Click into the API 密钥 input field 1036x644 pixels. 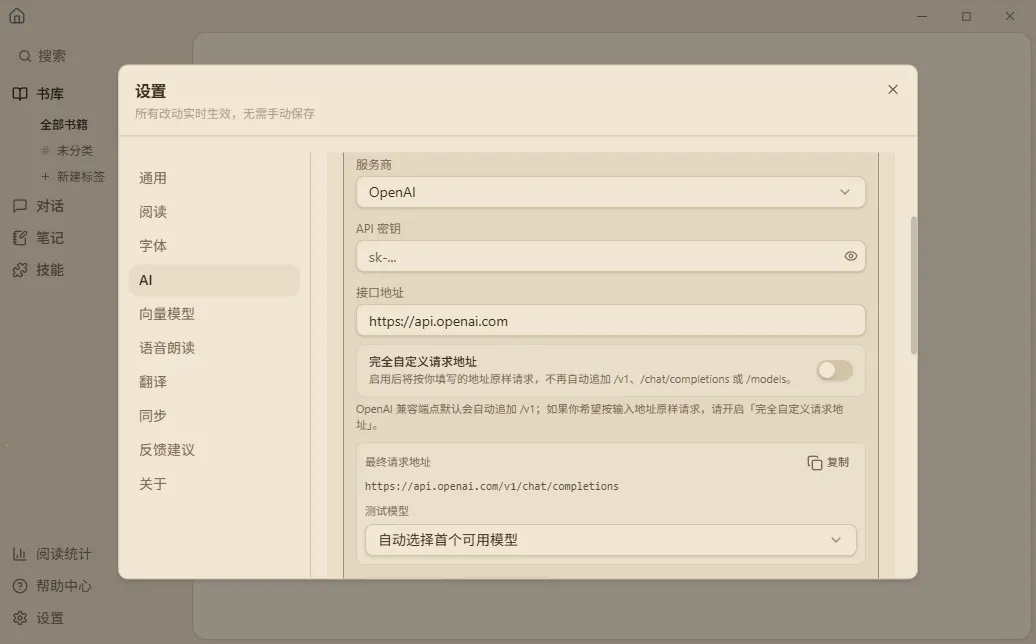click(x=610, y=256)
